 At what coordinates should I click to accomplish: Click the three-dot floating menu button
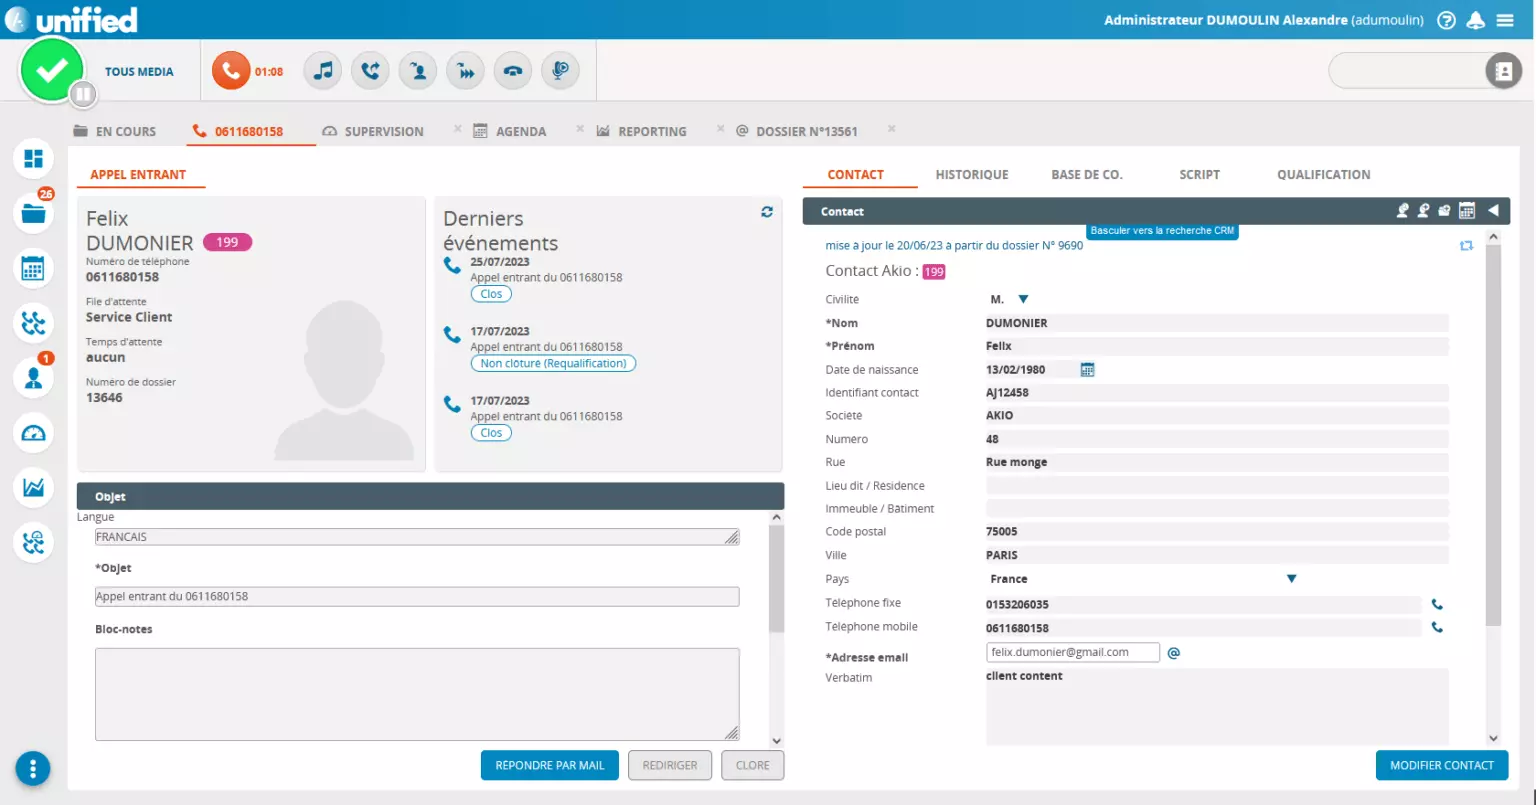click(33, 768)
